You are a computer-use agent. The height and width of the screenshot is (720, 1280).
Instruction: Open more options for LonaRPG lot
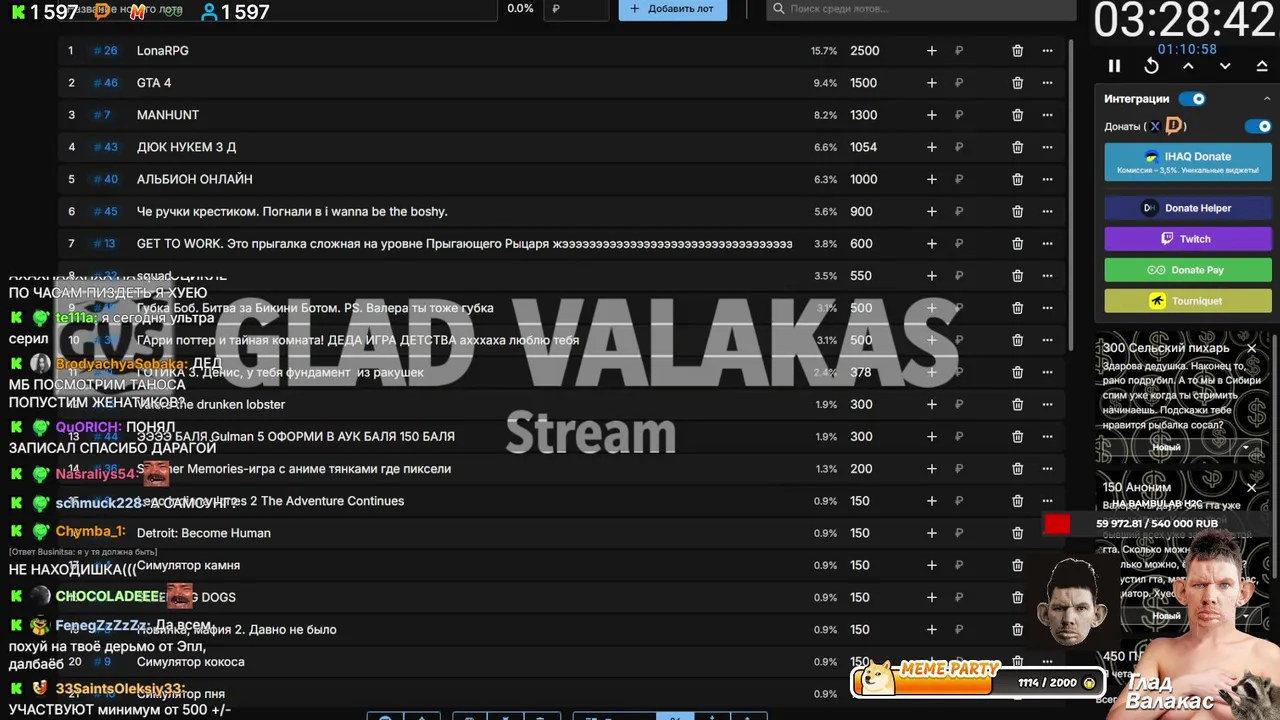pyautogui.click(x=1047, y=50)
